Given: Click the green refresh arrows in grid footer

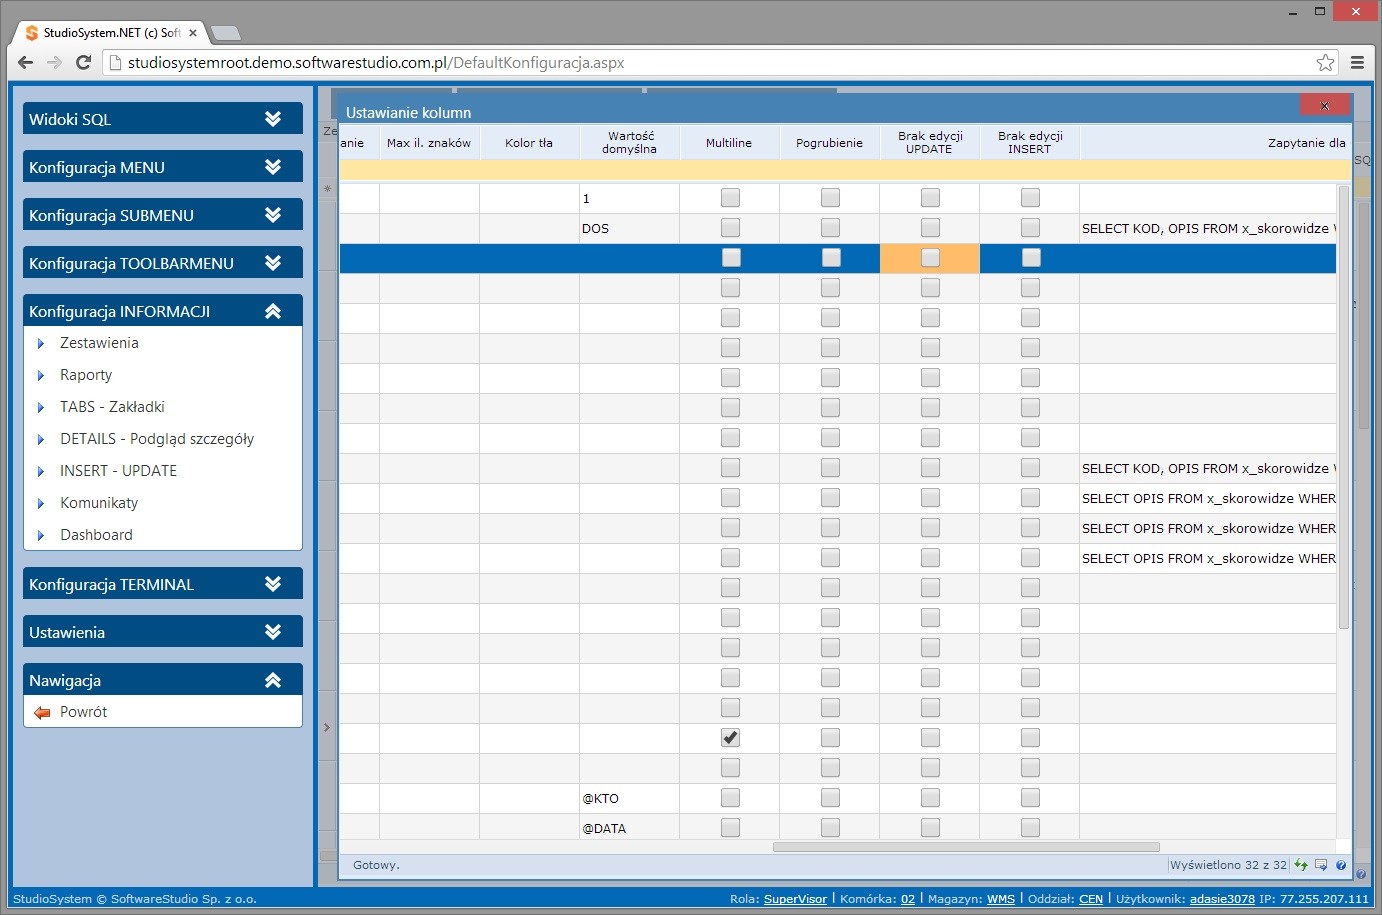Looking at the screenshot, I should pos(1301,865).
